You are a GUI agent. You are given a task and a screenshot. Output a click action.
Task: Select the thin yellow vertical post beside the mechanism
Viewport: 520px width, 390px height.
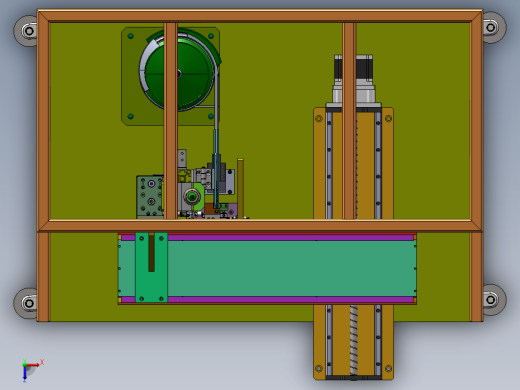pos(240,188)
